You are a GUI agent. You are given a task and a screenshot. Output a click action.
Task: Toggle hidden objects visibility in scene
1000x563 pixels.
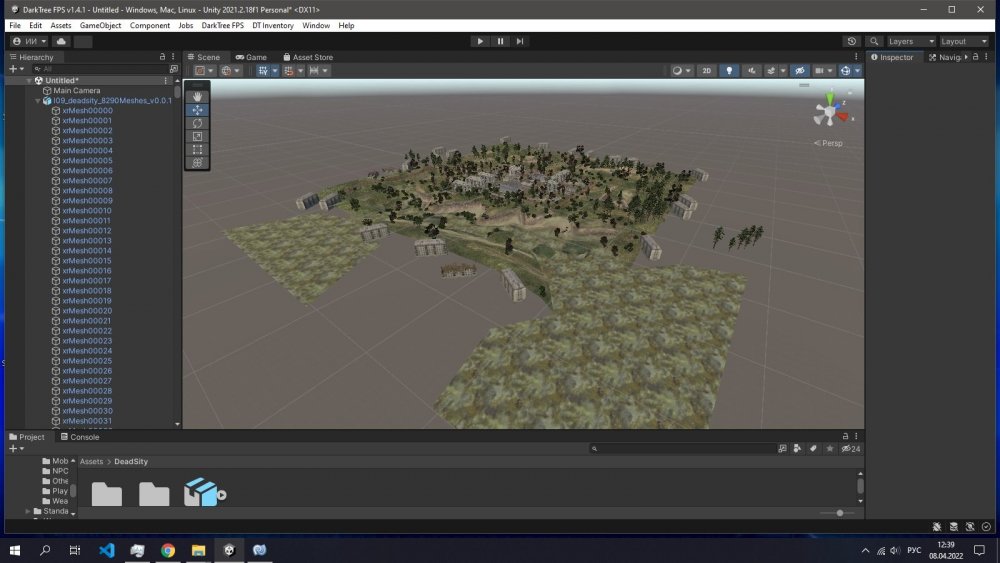pos(799,71)
